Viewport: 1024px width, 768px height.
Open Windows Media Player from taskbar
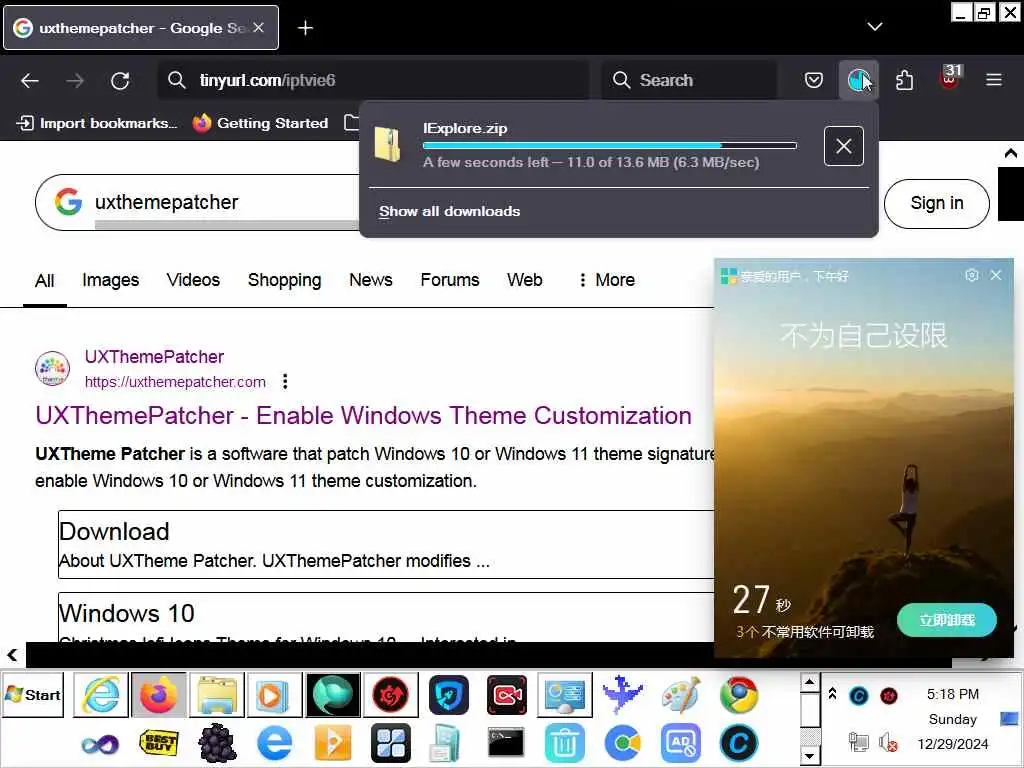click(274, 695)
